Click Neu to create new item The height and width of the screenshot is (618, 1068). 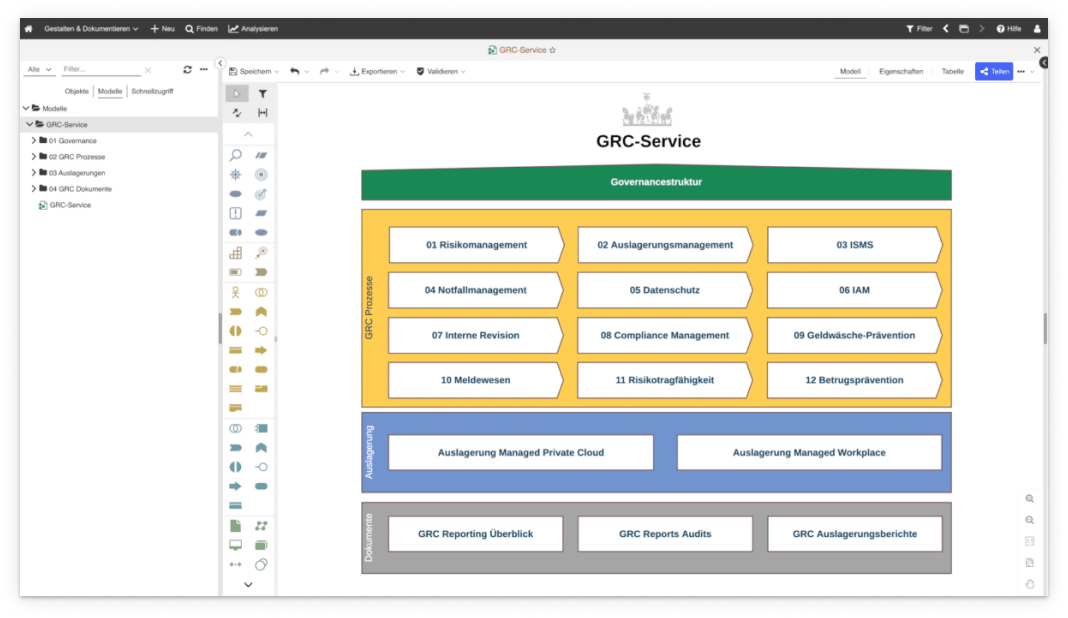pos(163,29)
